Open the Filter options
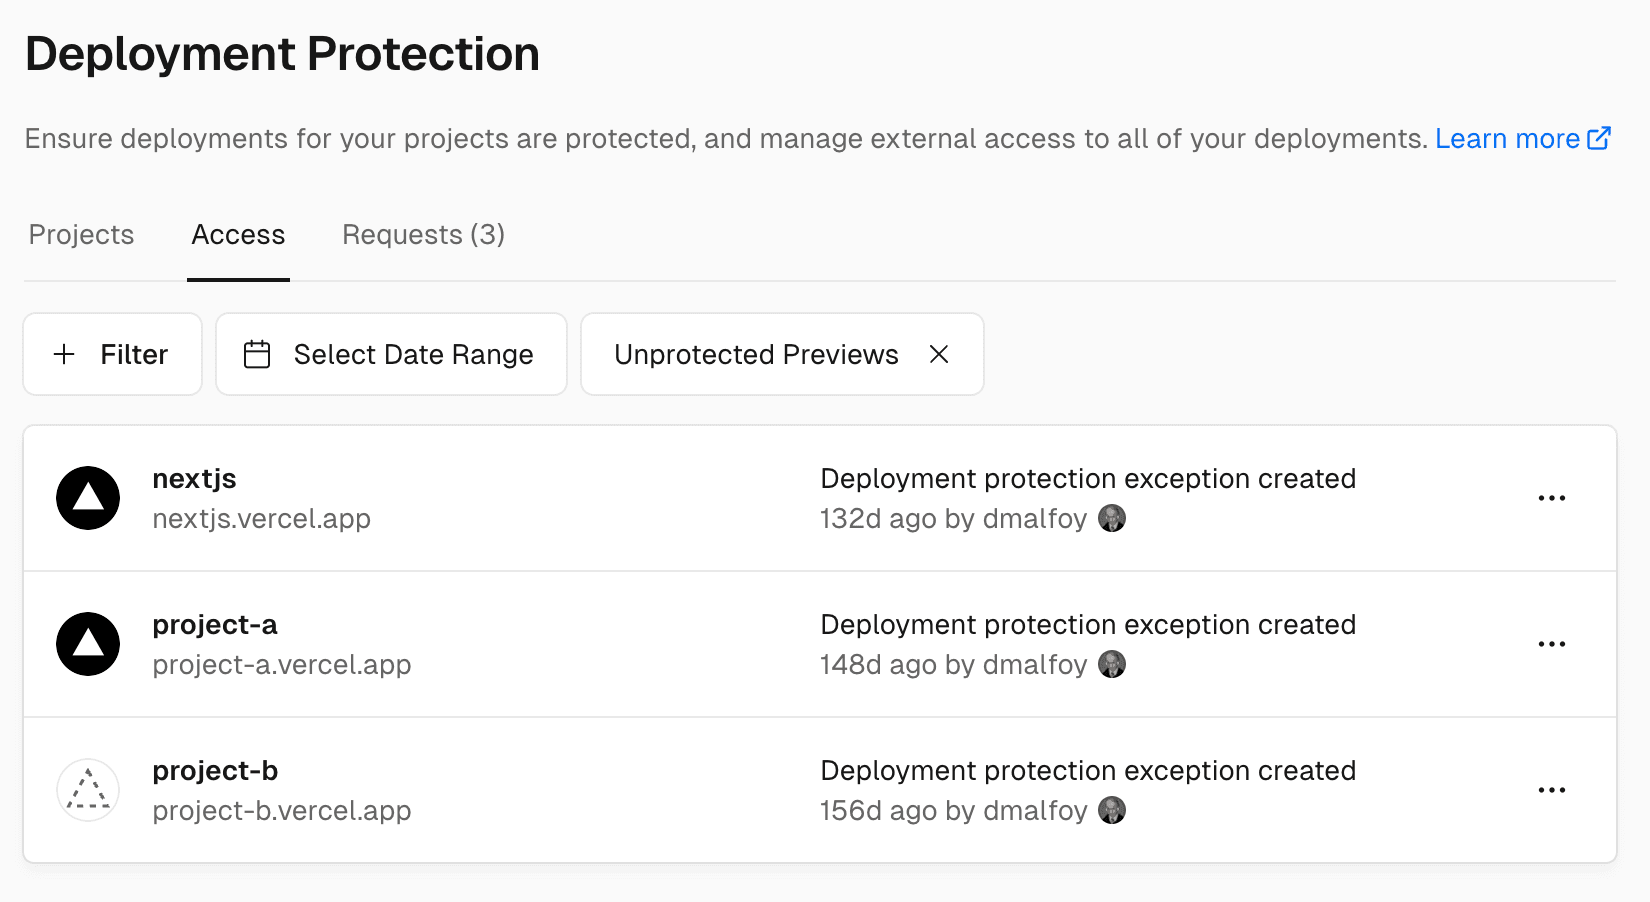Image resolution: width=1650 pixels, height=902 pixels. (112, 354)
